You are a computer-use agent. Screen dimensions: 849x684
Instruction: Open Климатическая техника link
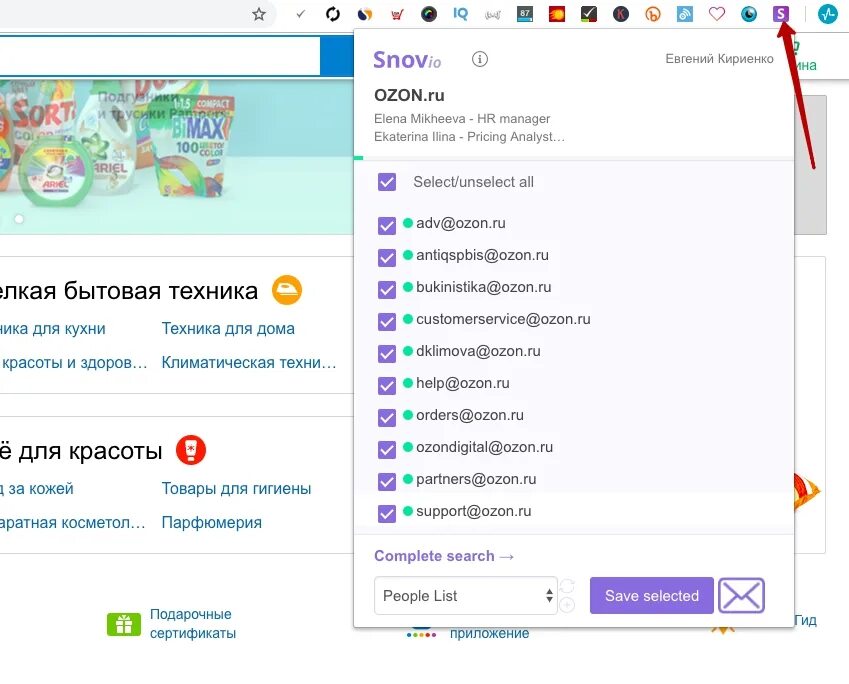[x=249, y=362]
